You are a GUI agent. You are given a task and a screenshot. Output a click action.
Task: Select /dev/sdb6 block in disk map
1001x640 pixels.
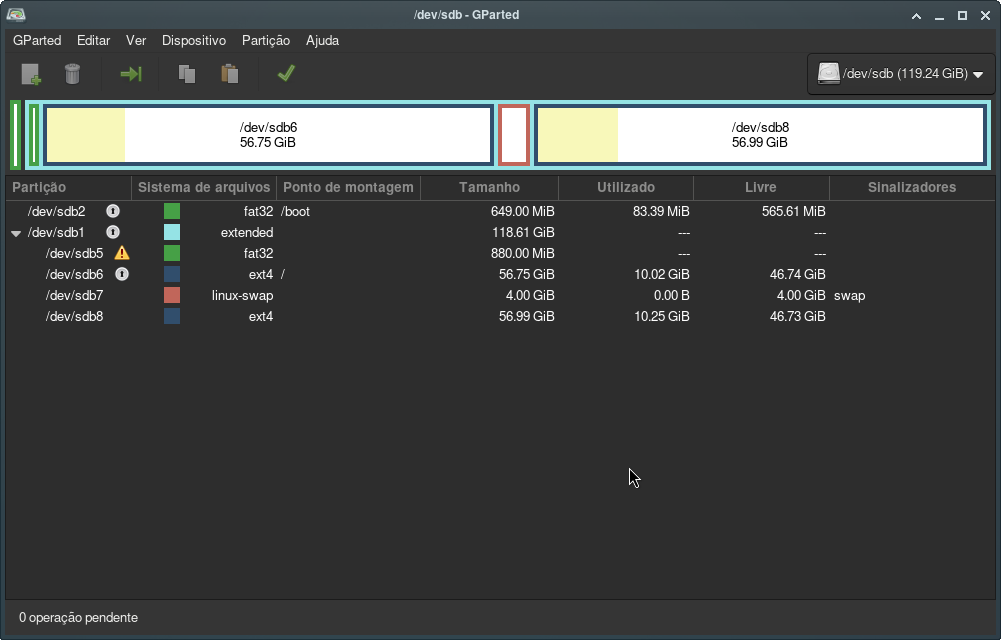(x=268, y=135)
